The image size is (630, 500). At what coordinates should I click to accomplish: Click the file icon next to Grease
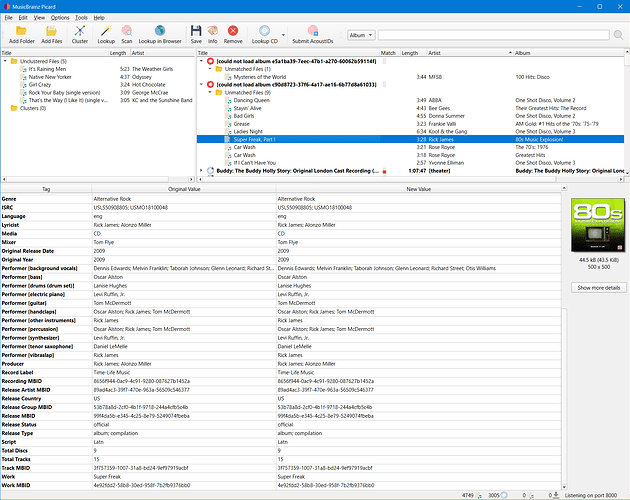click(x=228, y=124)
